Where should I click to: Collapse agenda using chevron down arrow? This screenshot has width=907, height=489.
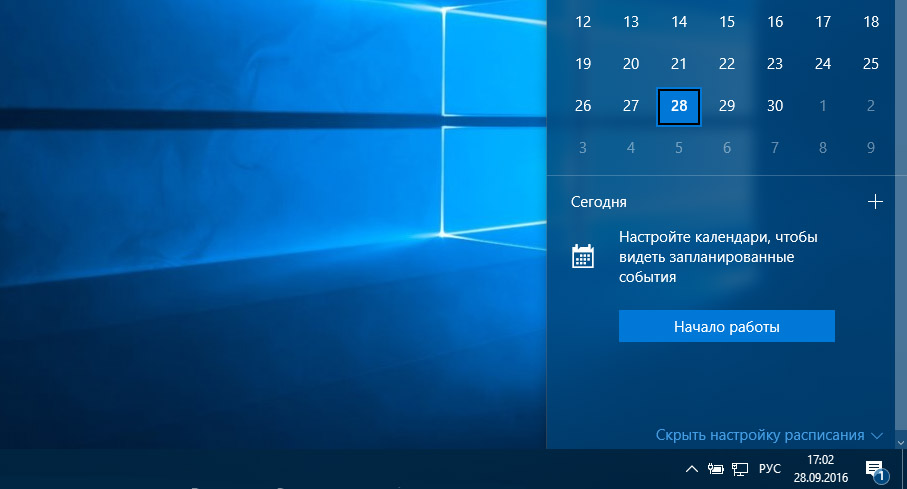pyautogui.click(x=877, y=436)
